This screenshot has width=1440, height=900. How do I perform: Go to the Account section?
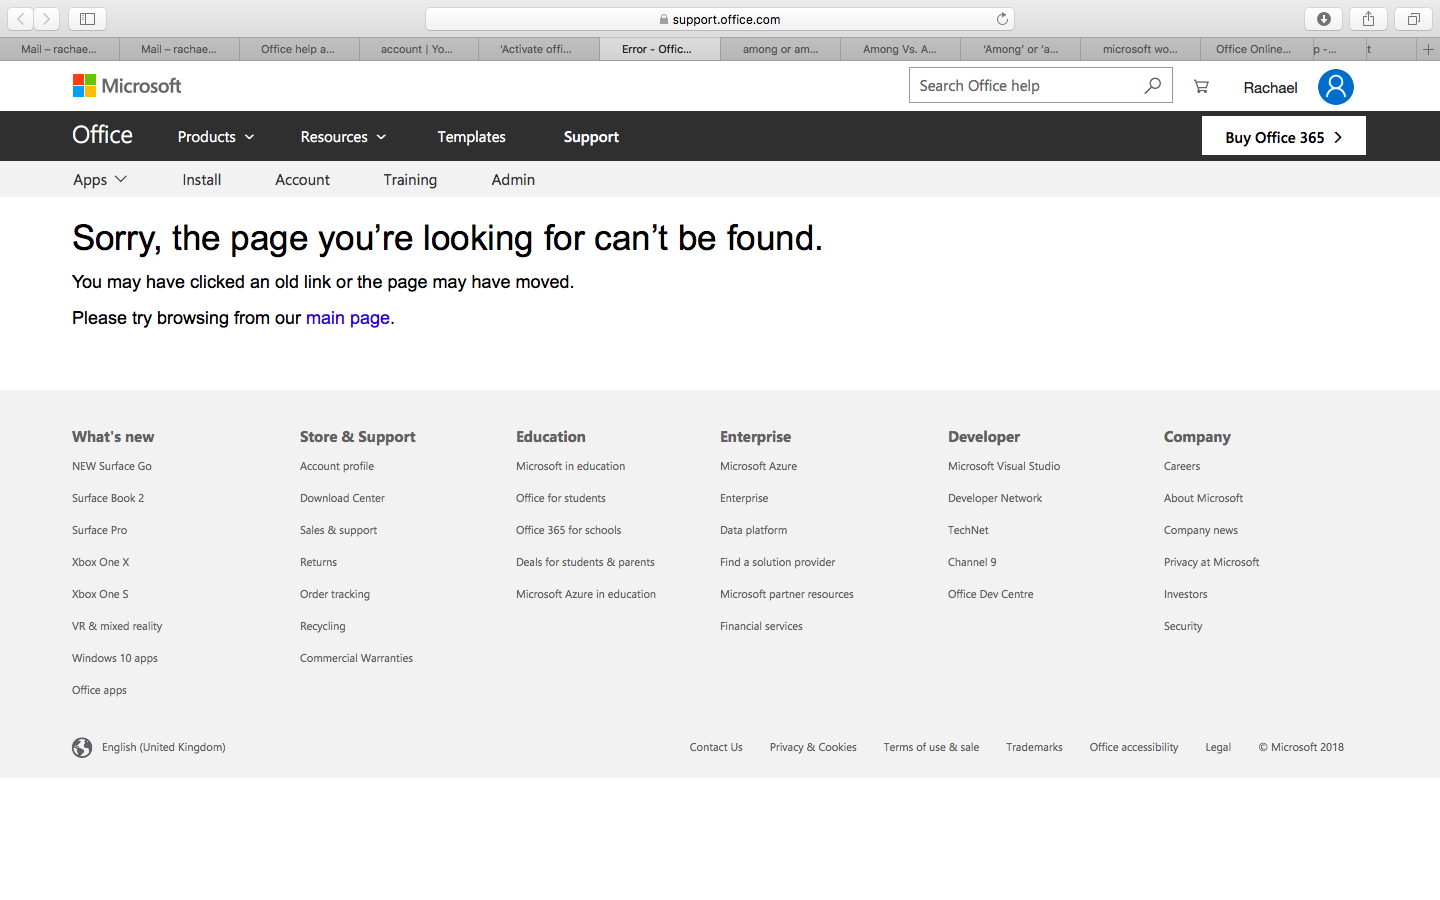[x=302, y=180]
